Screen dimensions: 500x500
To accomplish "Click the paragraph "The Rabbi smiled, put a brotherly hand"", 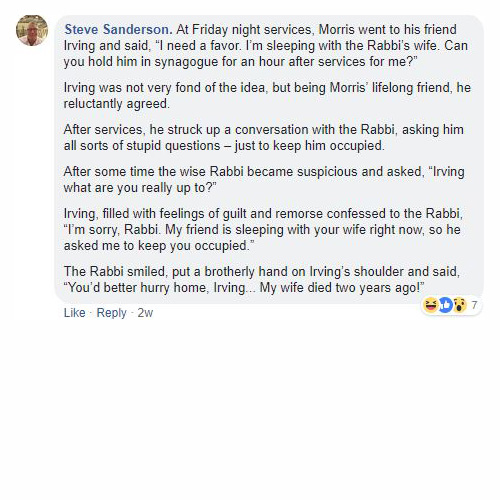I will (x=262, y=279).
